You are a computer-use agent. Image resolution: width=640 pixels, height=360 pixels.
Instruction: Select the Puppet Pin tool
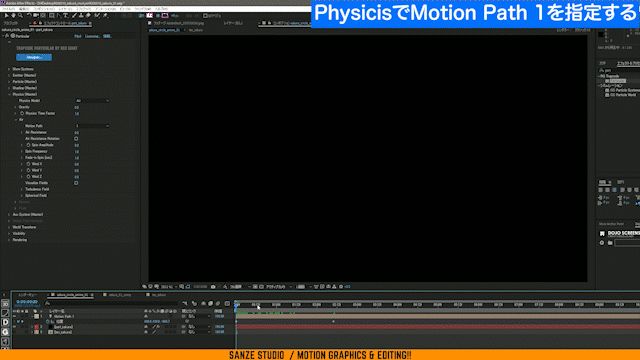coord(105,16)
